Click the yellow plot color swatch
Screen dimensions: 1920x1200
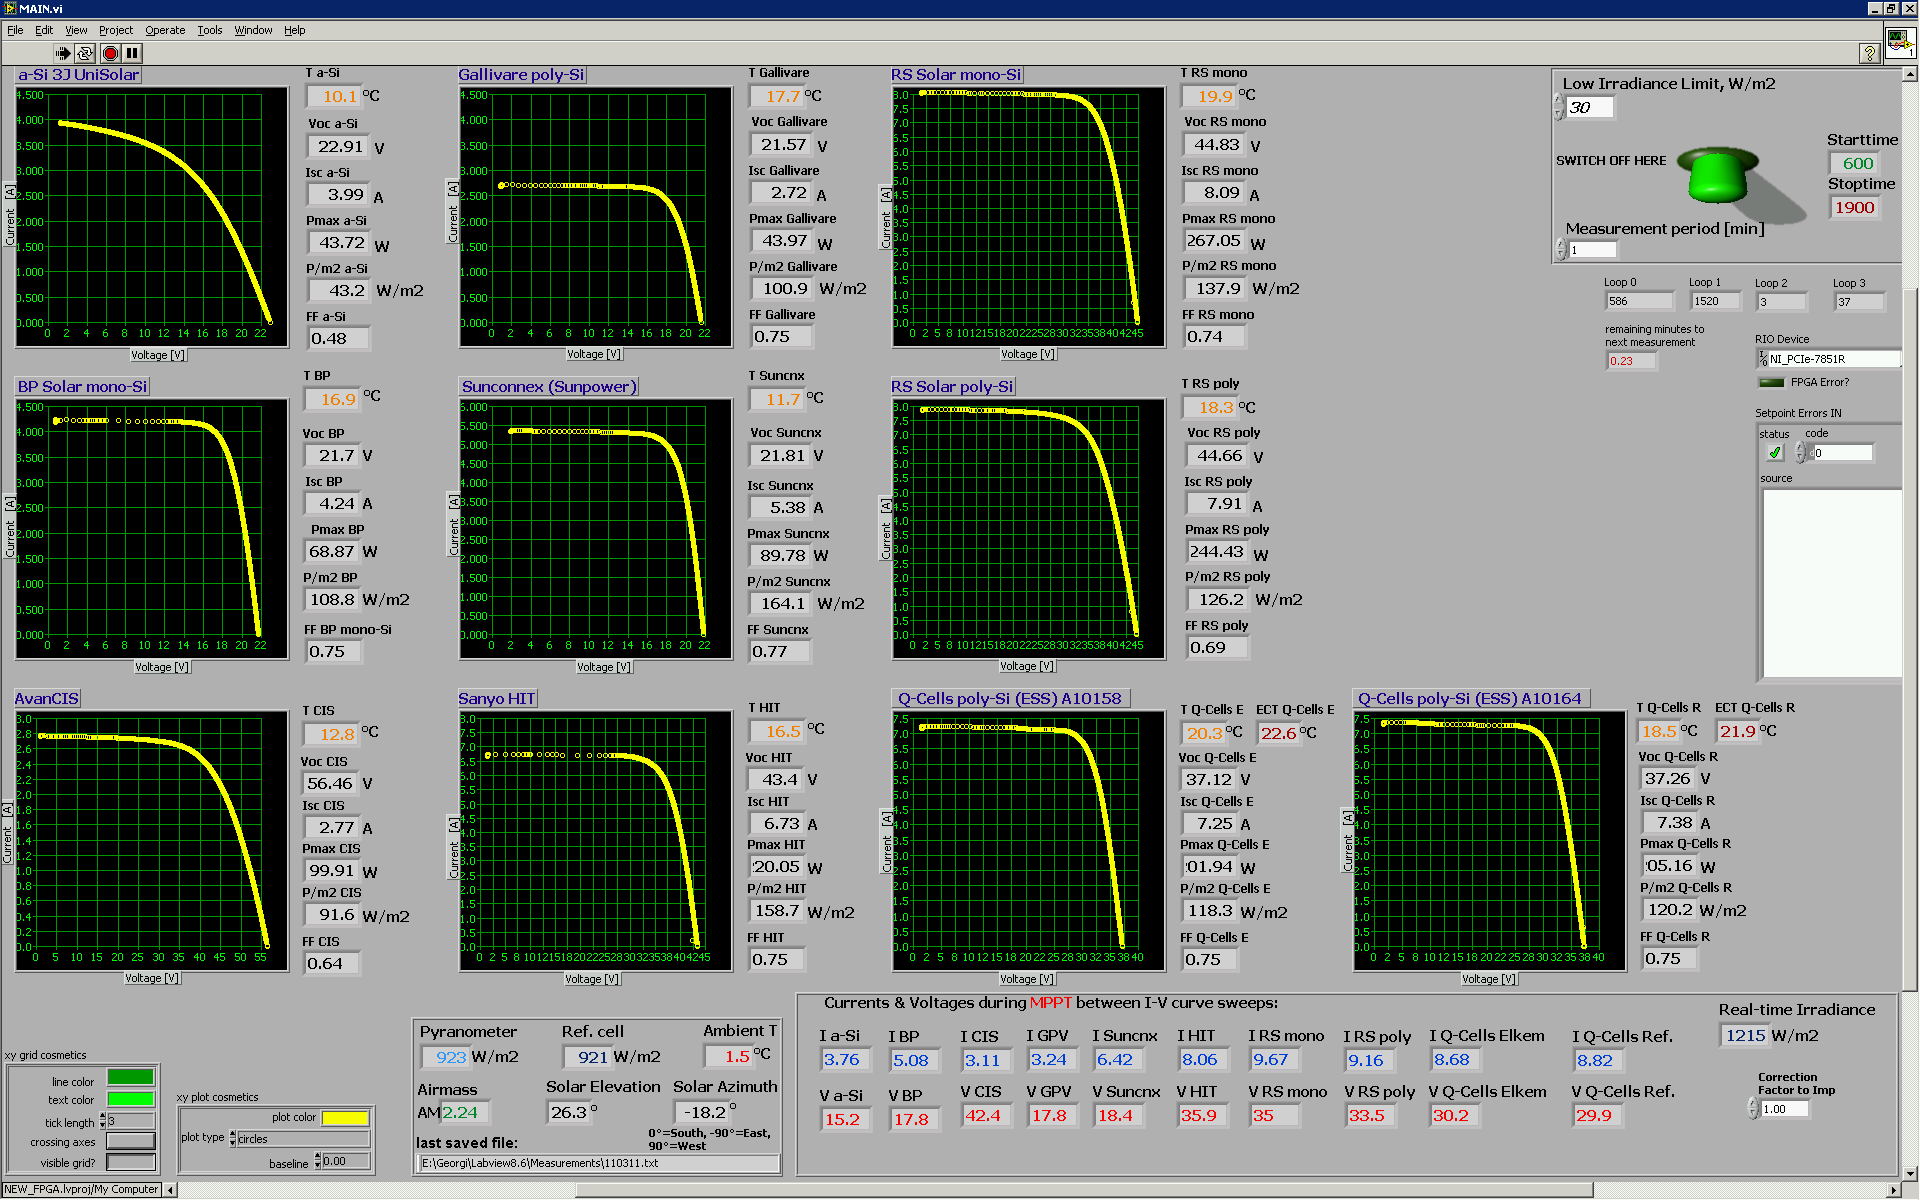click(345, 1117)
